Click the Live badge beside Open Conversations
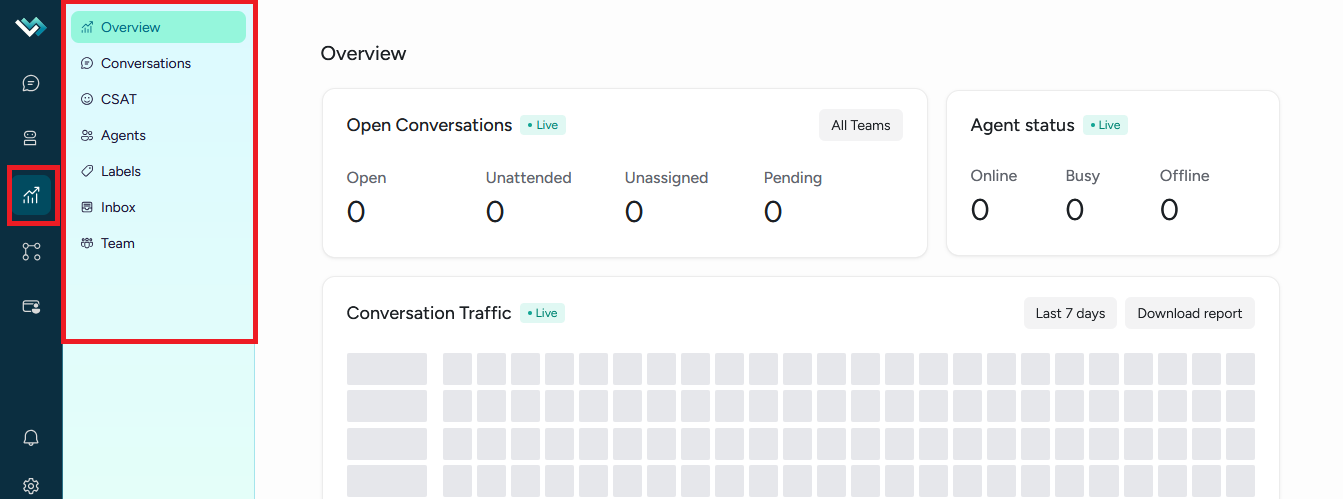Screen dimensions: 1343x499 pyautogui.click(x=543, y=125)
